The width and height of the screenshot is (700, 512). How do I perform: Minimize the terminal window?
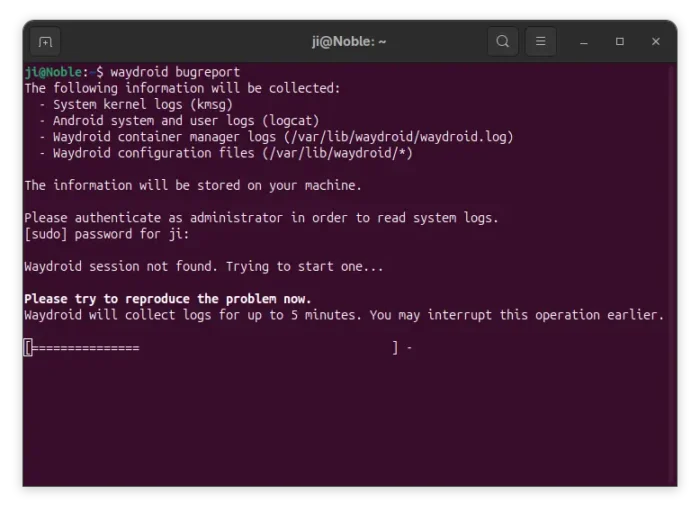pyautogui.click(x=584, y=42)
